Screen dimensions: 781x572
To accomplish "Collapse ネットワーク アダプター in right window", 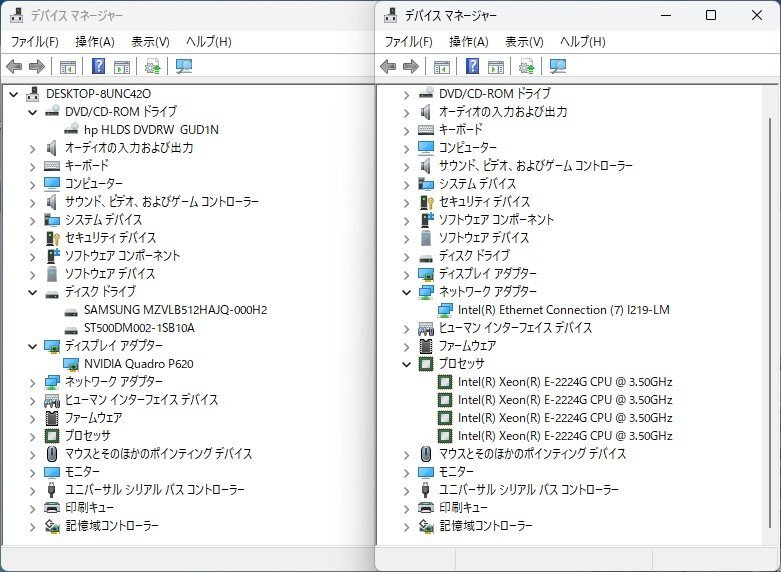I will point(406,292).
